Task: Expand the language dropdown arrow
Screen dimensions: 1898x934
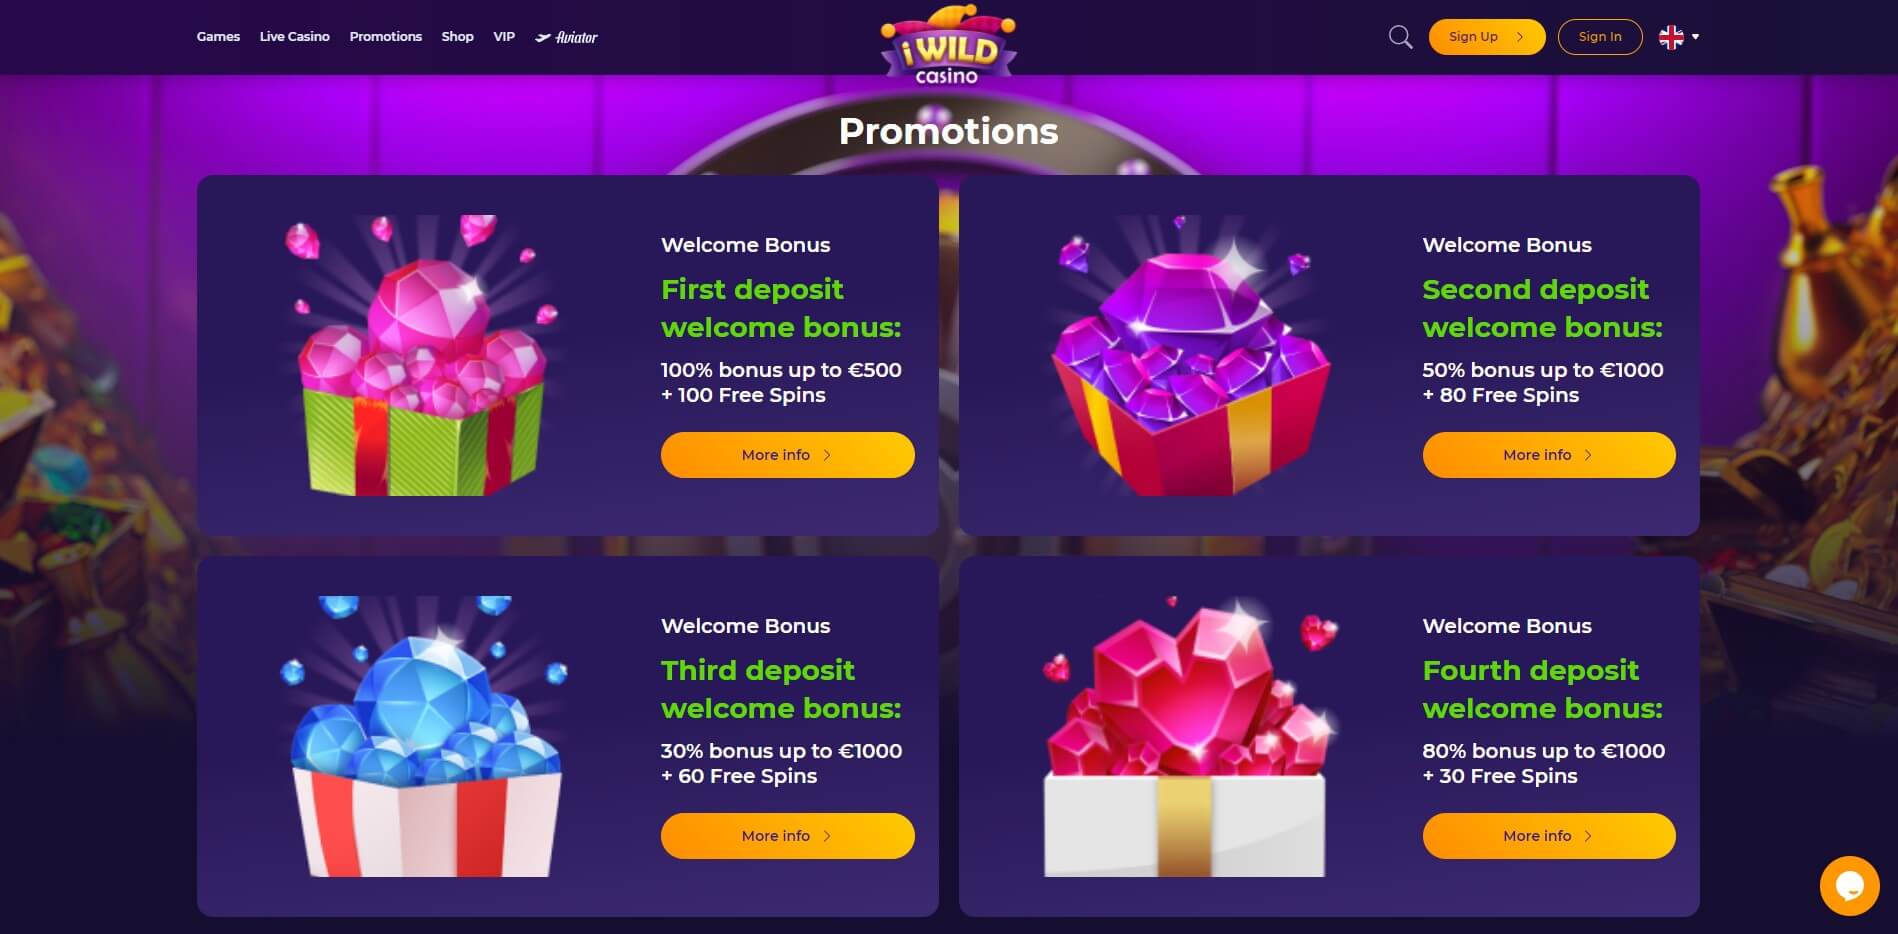Action: click(x=1695, y=37)
